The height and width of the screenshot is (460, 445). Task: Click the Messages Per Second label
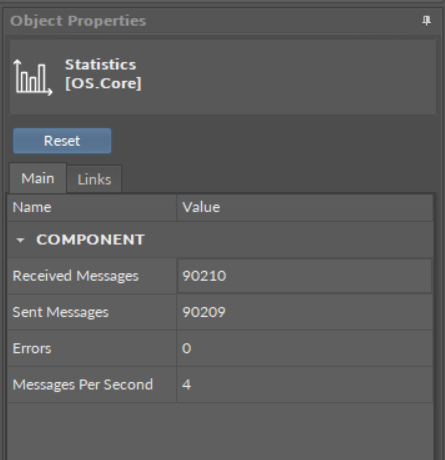click(83, 385)
